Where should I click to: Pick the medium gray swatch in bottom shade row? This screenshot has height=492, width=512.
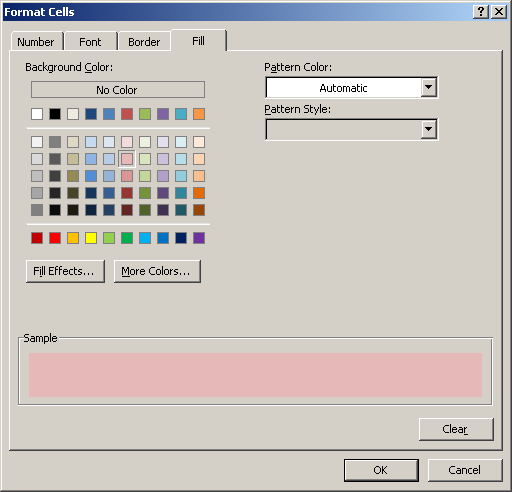click(x=37, y=210)
